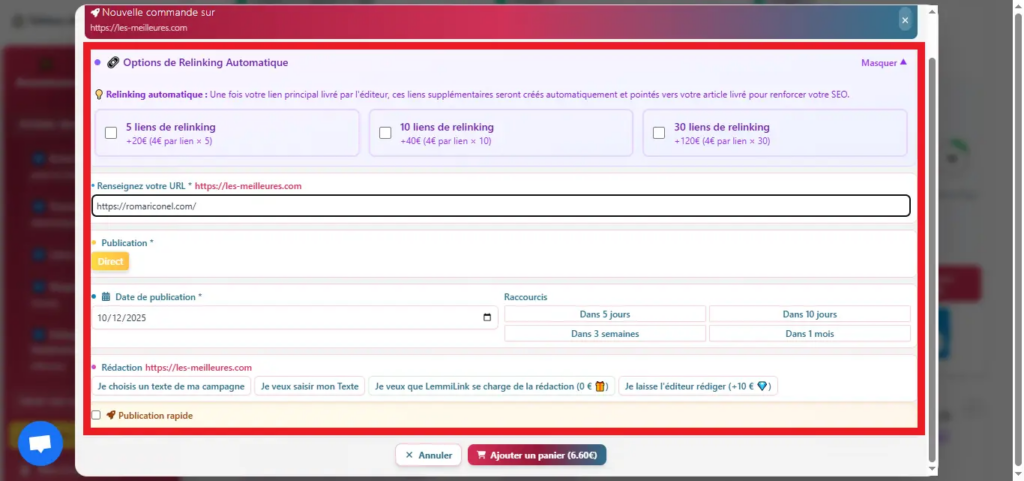
Task: Click the Options de Relinking Automatique heading
Action: coord(206,63)
